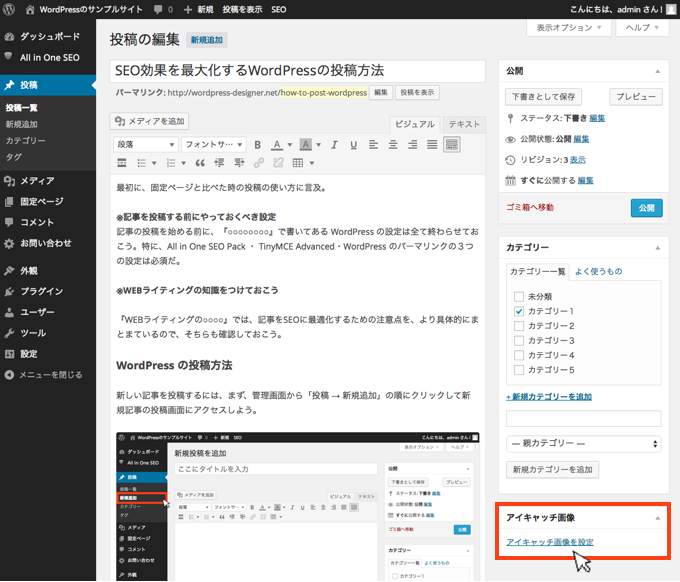Insert horizontal line via toolbar icon
The image size is (680, 582).
click(x=122, y=163)
